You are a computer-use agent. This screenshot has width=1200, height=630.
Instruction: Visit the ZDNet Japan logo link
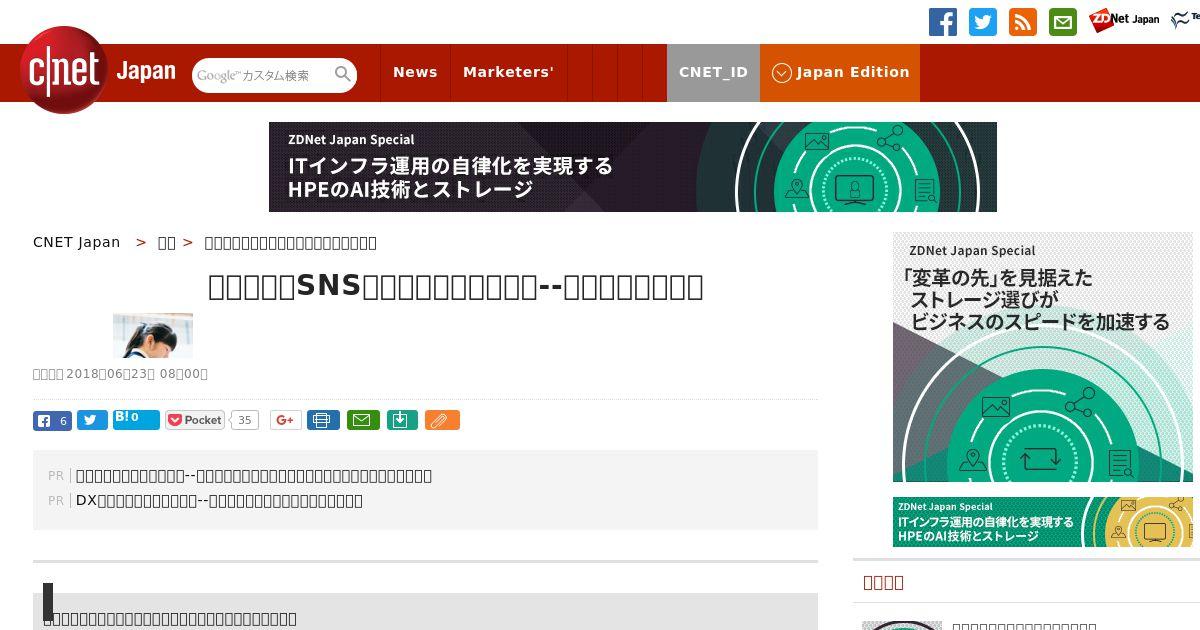tap(1124, 19)
